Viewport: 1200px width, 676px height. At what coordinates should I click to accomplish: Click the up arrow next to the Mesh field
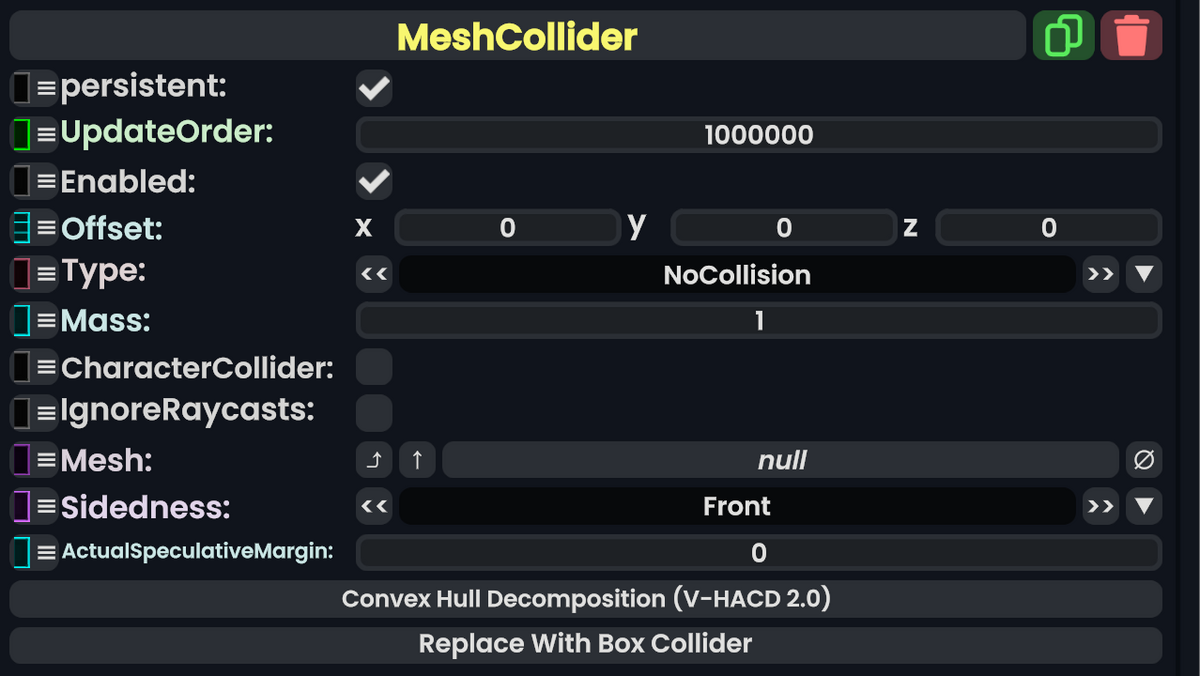point(417,459)
